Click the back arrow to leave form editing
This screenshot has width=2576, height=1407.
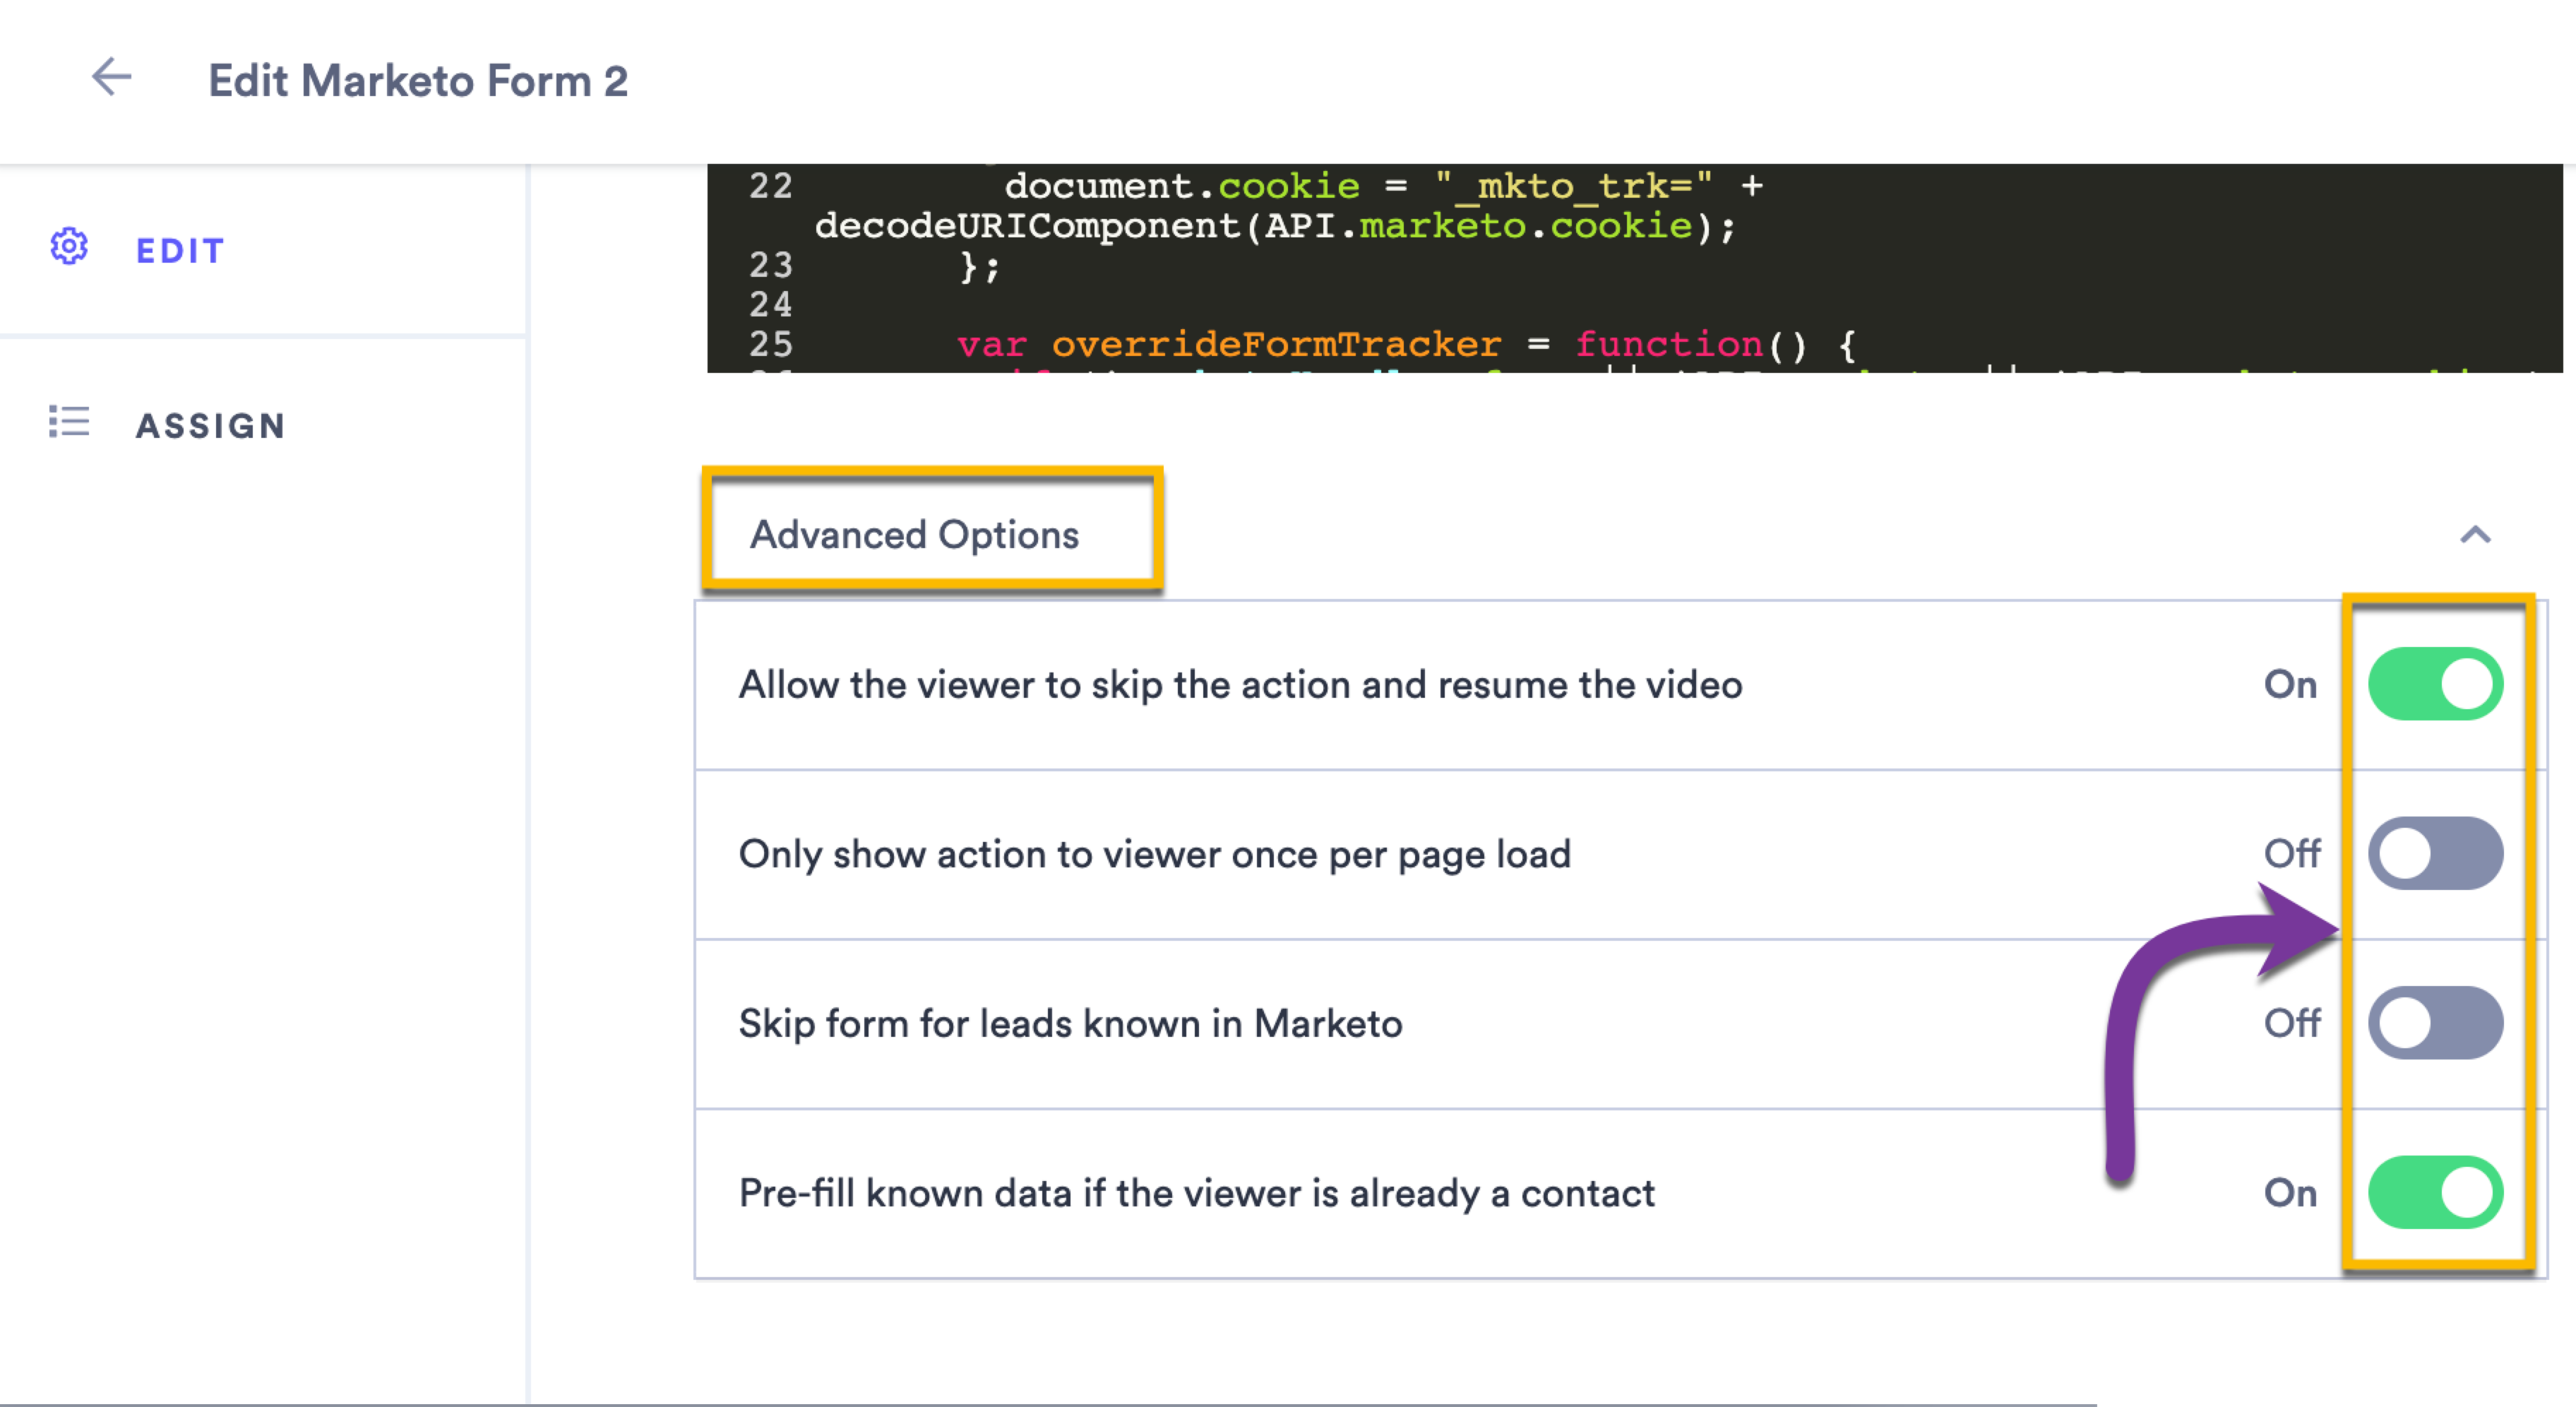111,77
